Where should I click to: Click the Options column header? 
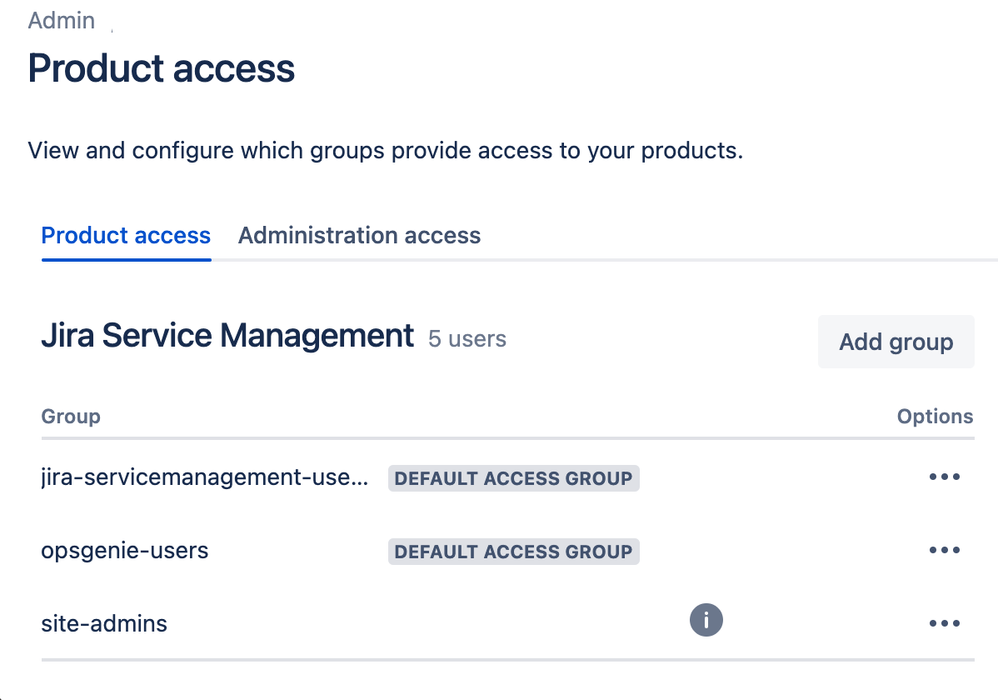(x=935, y=416)
